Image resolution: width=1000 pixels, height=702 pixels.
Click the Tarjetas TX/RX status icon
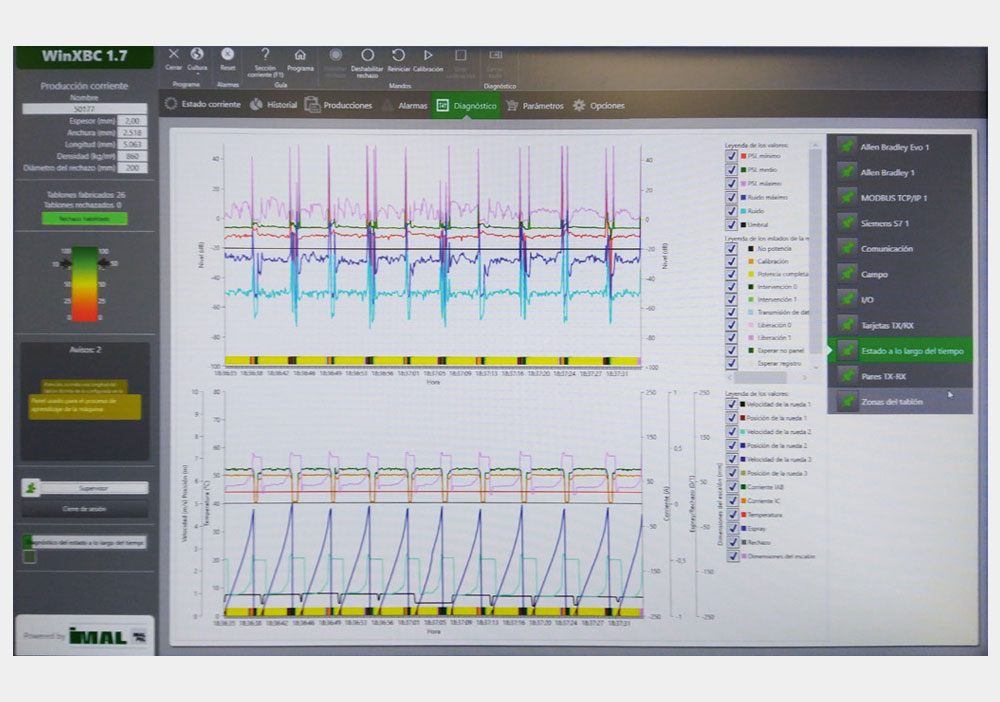[847, 325]
